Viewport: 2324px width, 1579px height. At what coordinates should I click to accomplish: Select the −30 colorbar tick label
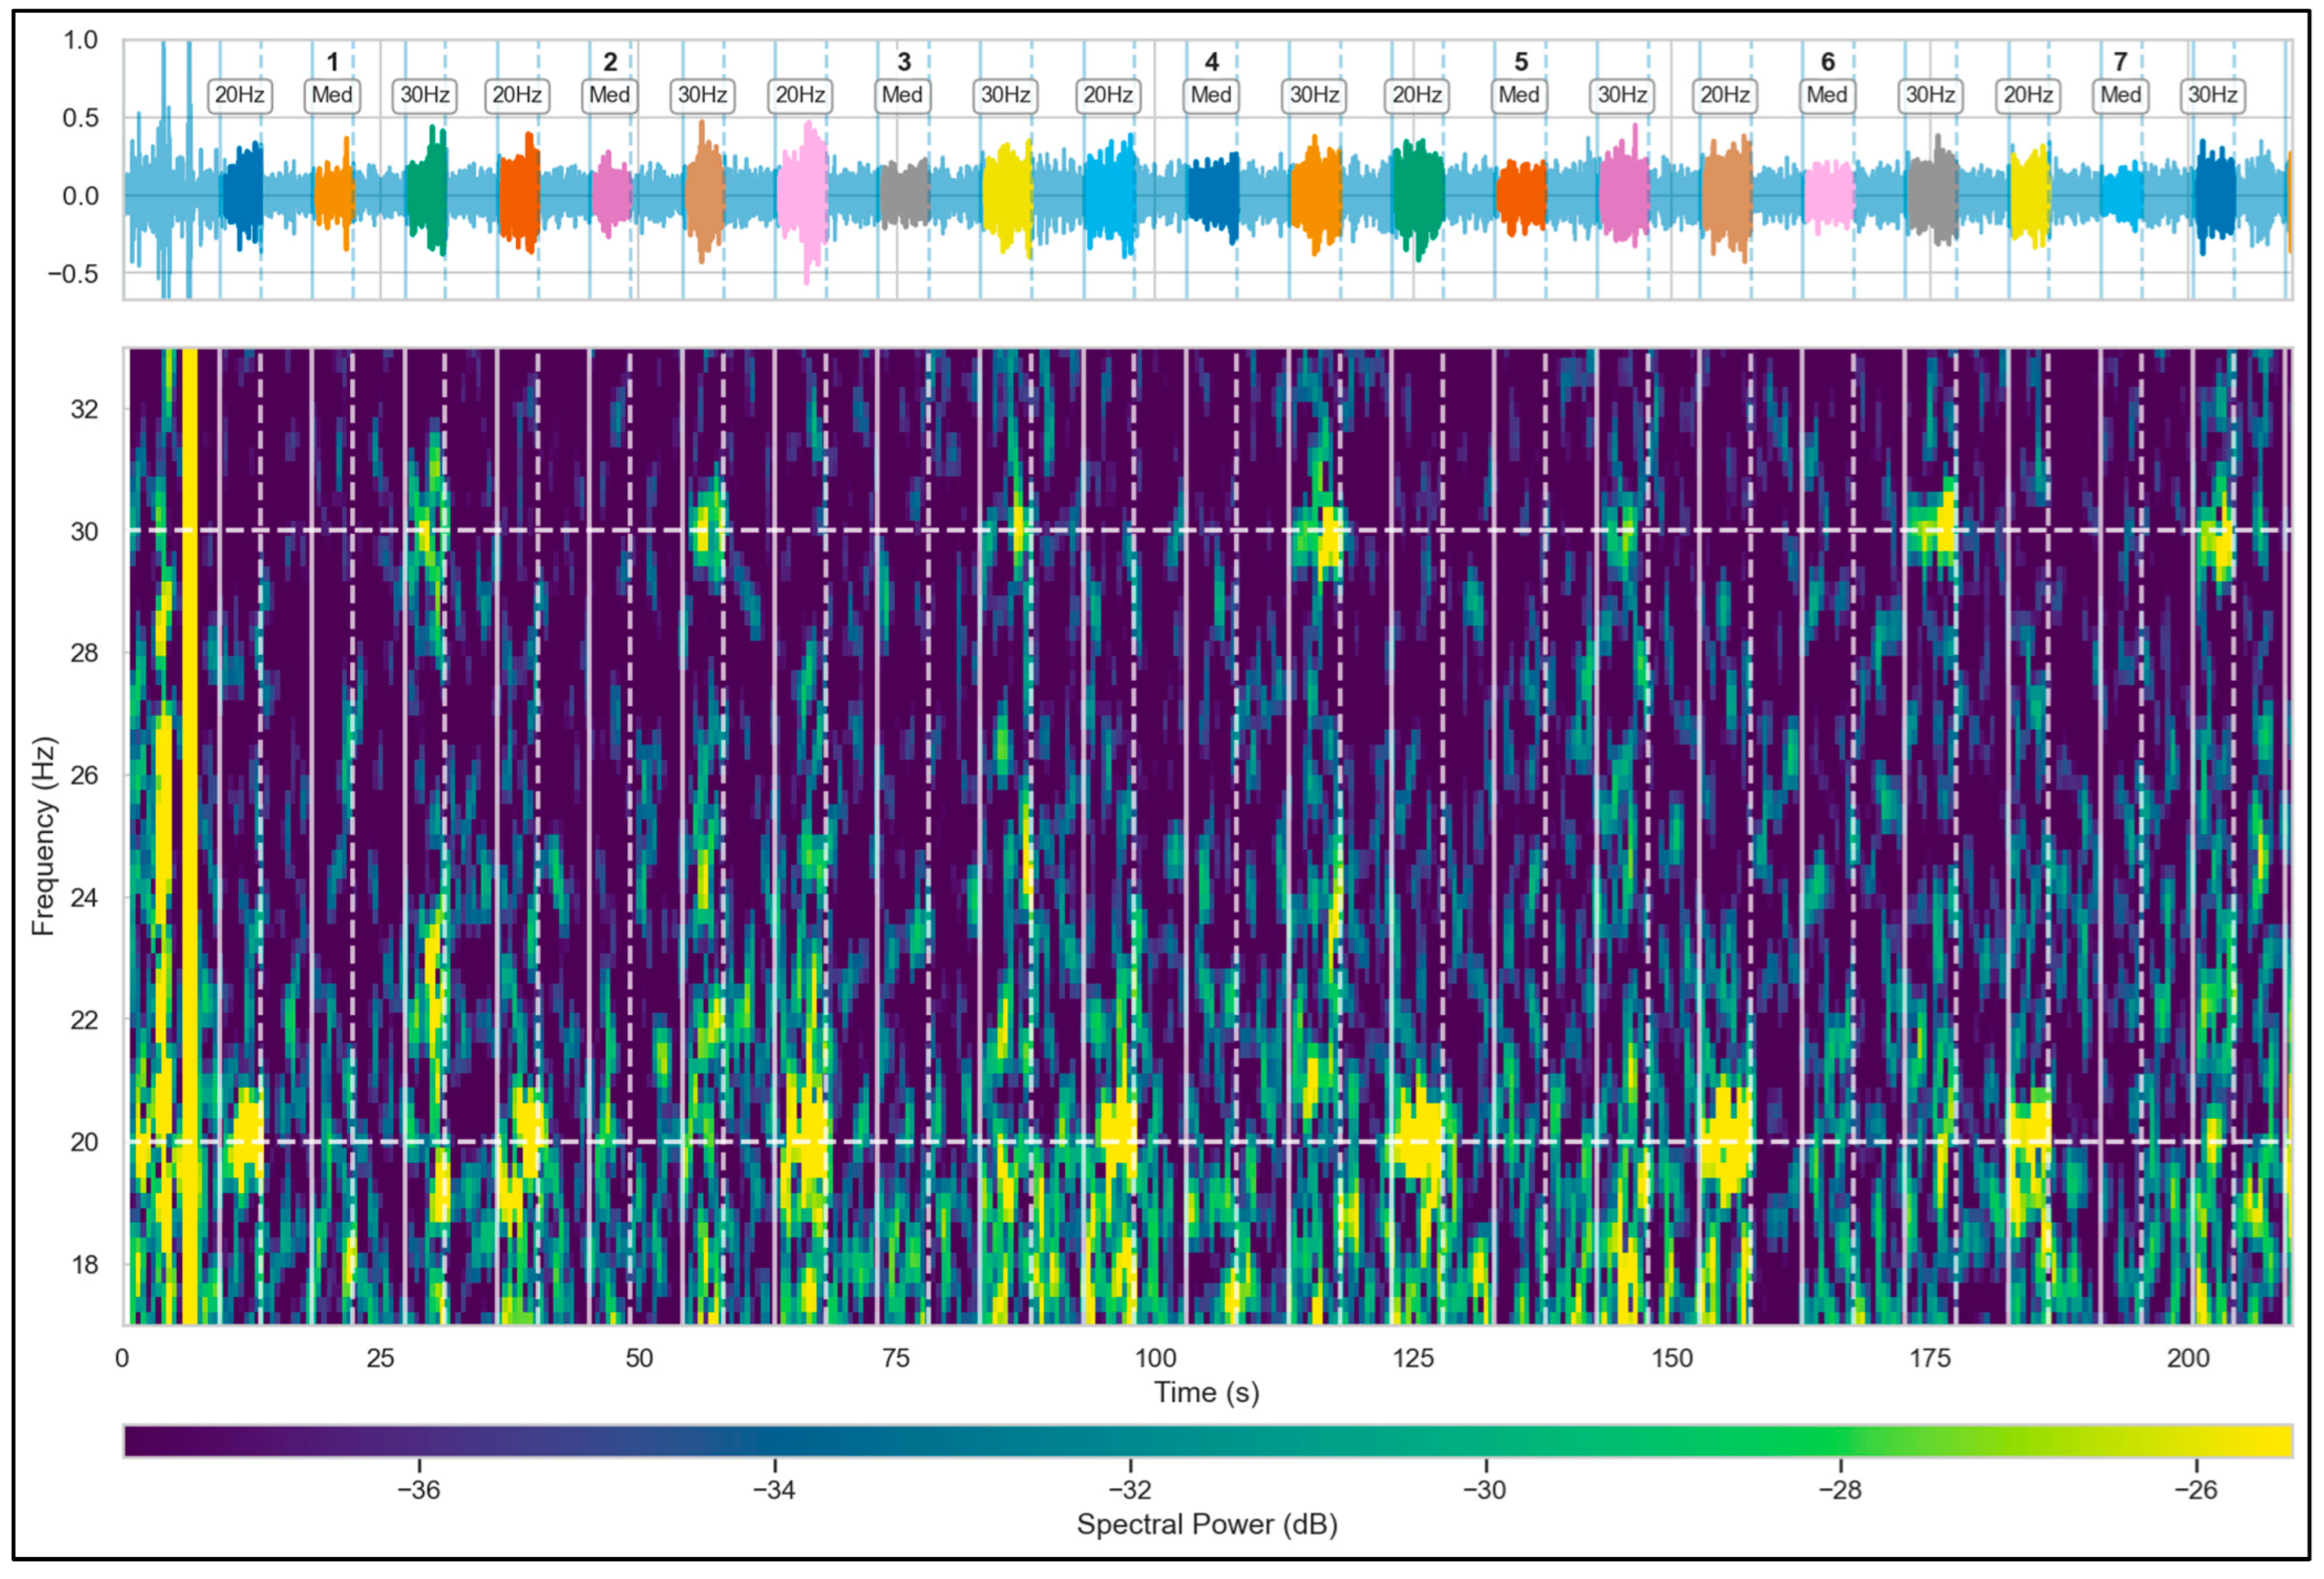tap(1485, 1490)
